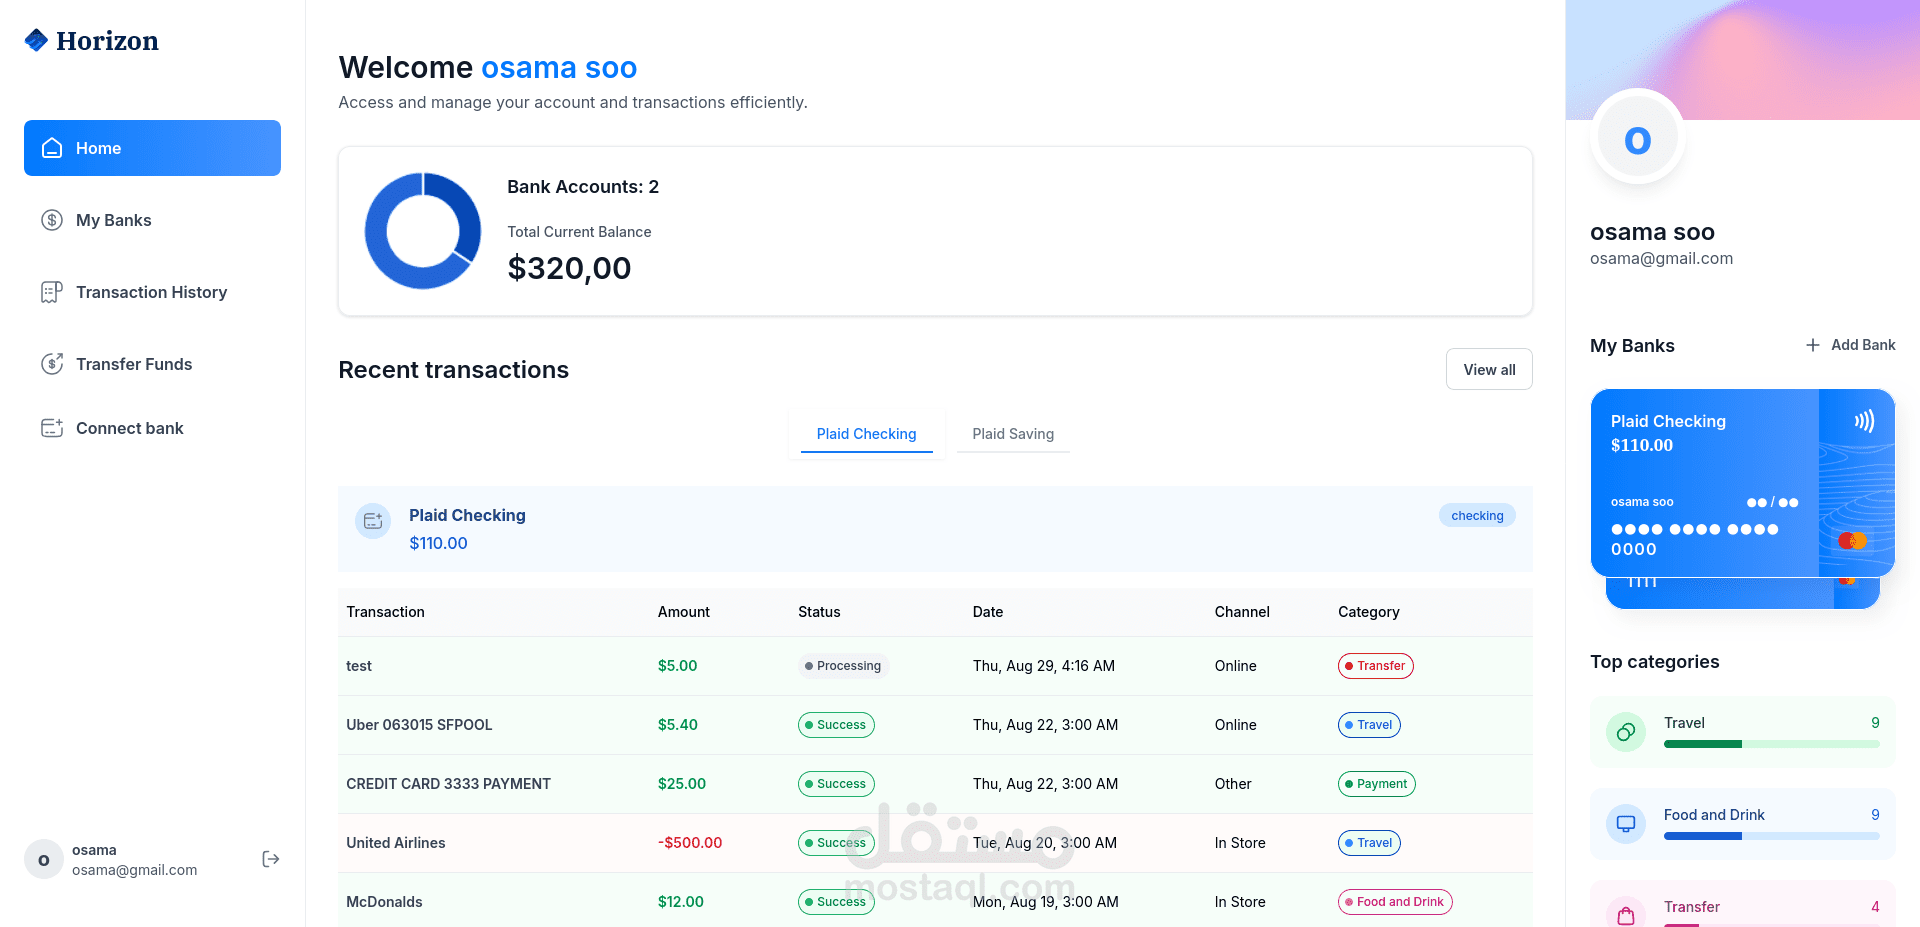Select the Plaid Checking tab
Viewport: 1920px width, 927px height.
(866, 434)
